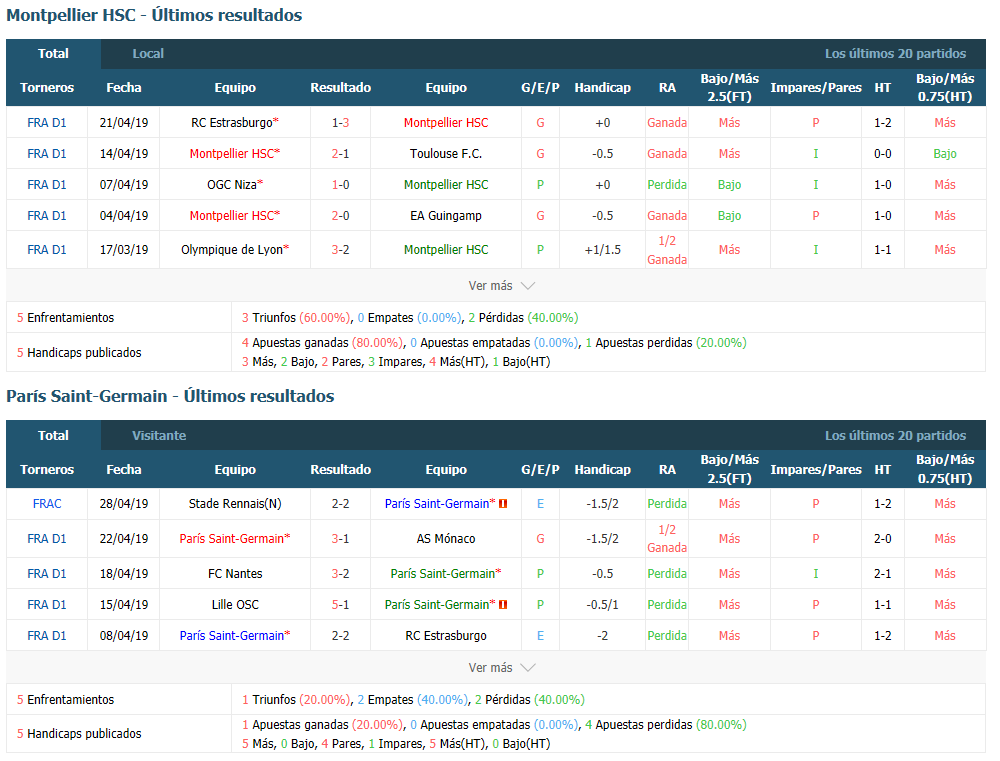Expand París Saint-Germain 'Ver más' chevron
The height and width of the screenshot is (761, 1000).
[527, 668]
